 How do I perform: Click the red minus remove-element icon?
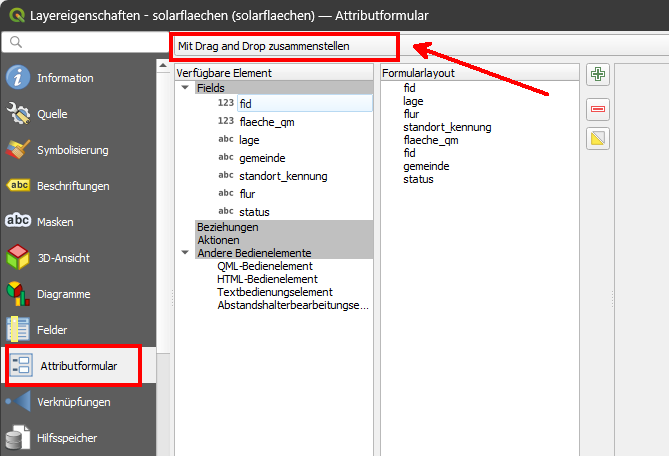tap(598, 107)
